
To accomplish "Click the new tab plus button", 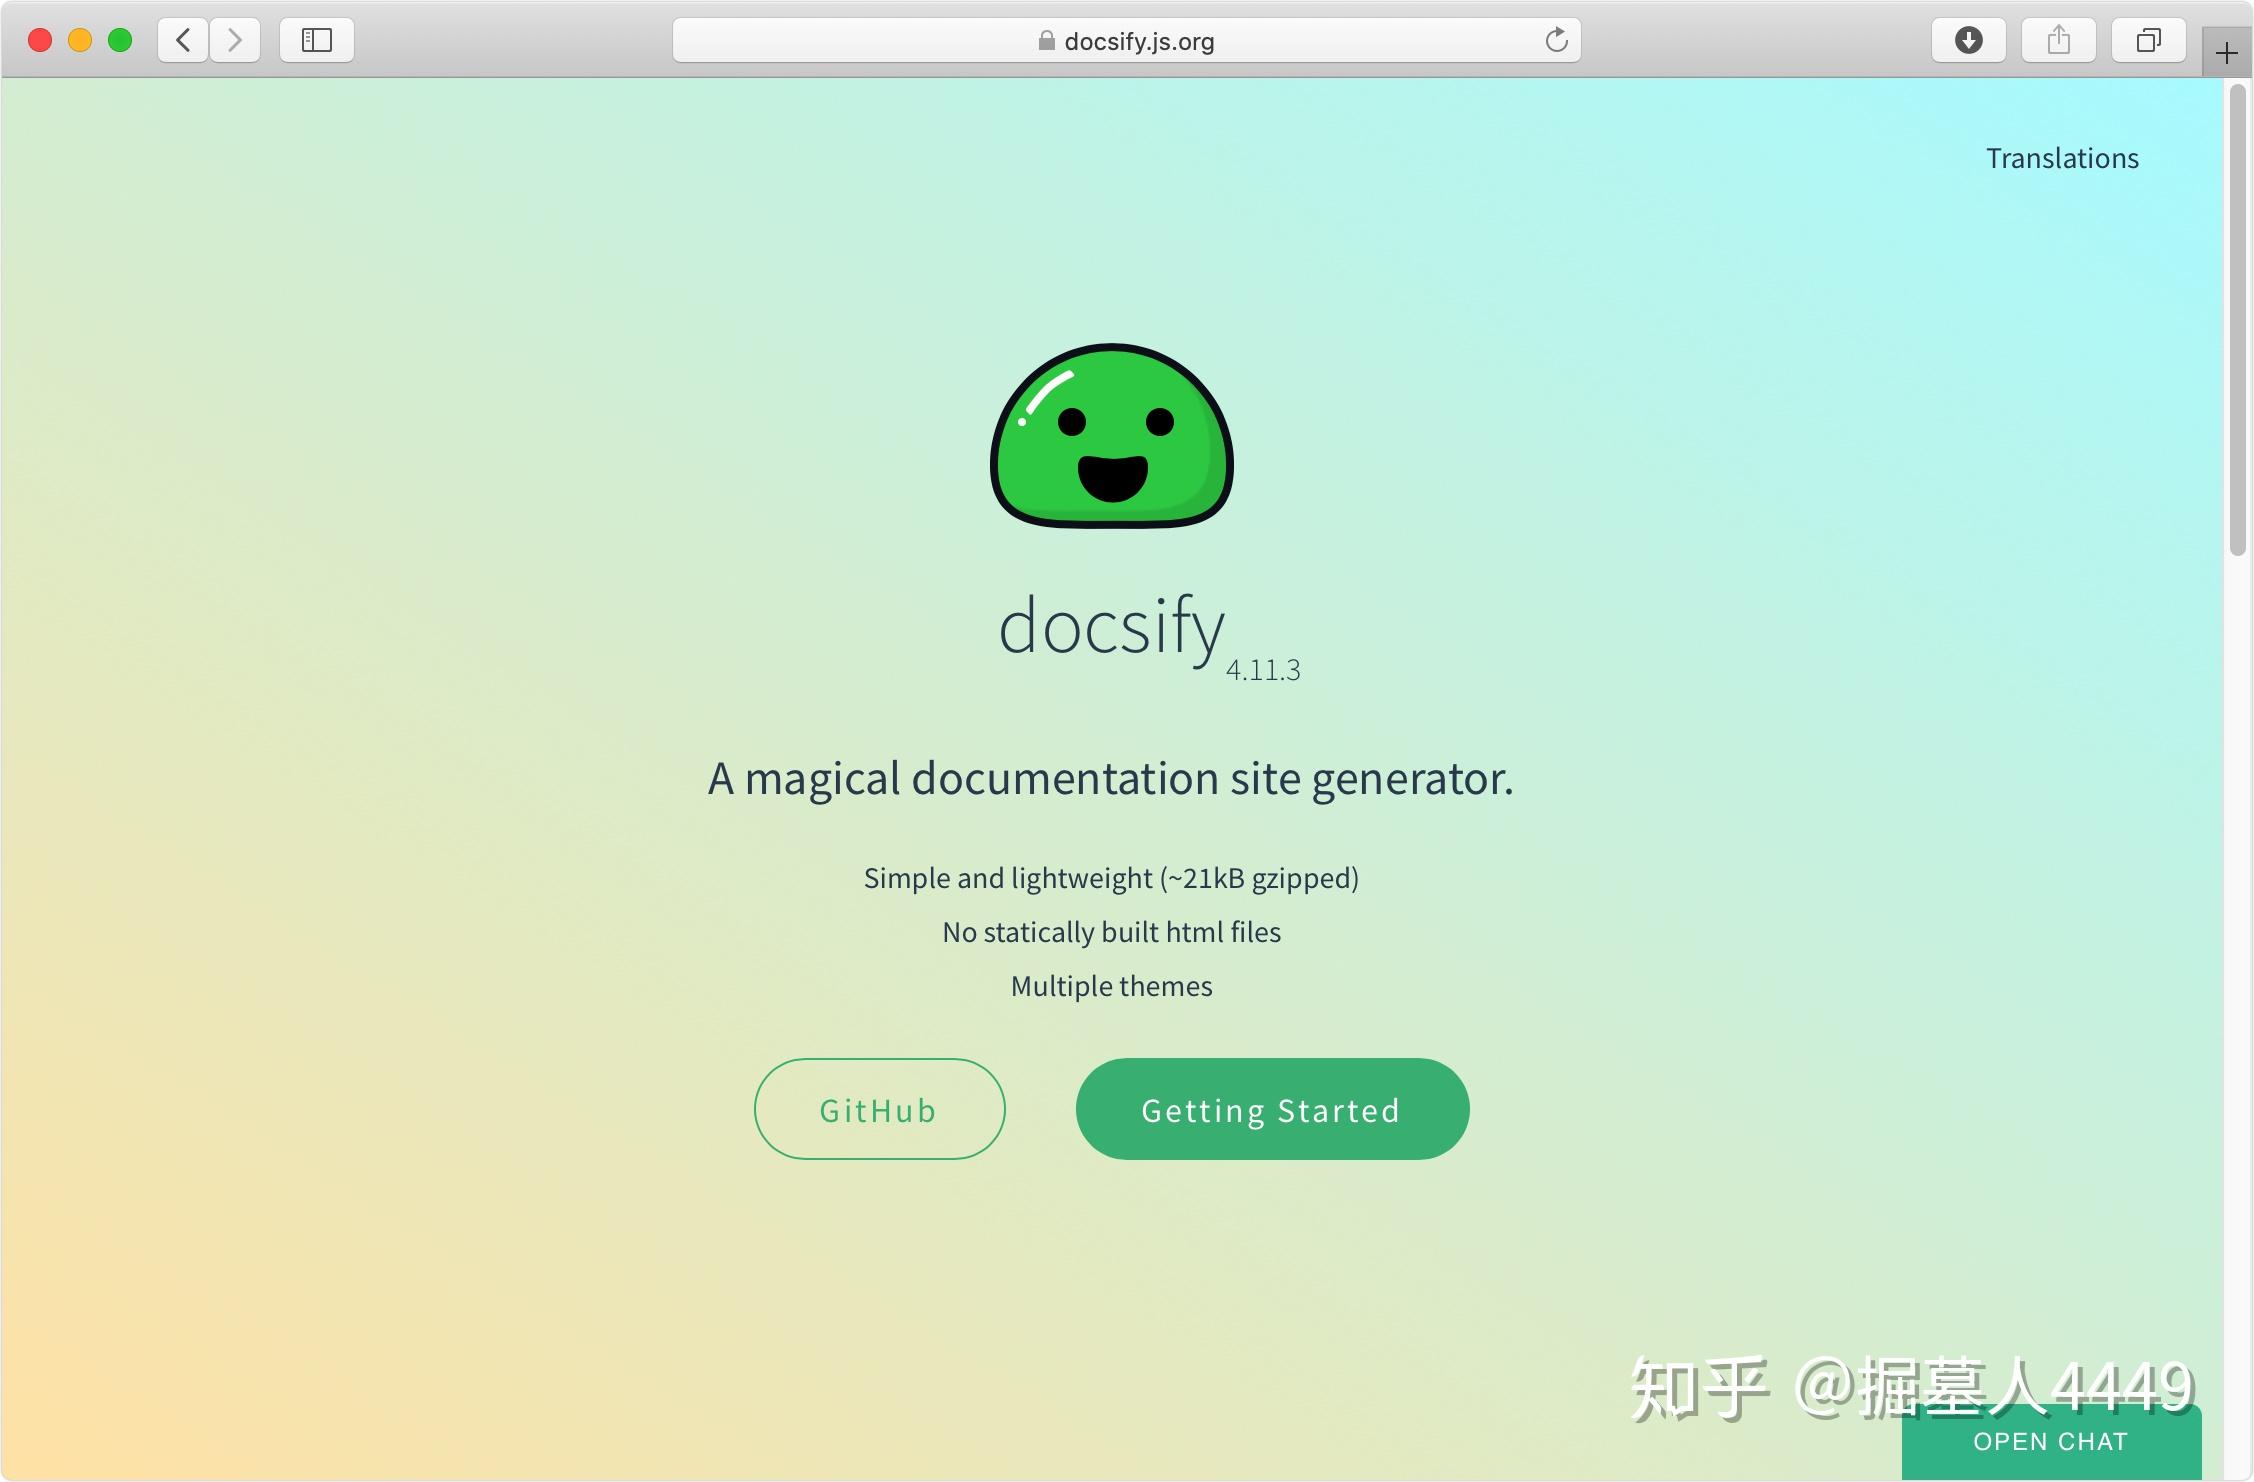I will (2225, 53).
